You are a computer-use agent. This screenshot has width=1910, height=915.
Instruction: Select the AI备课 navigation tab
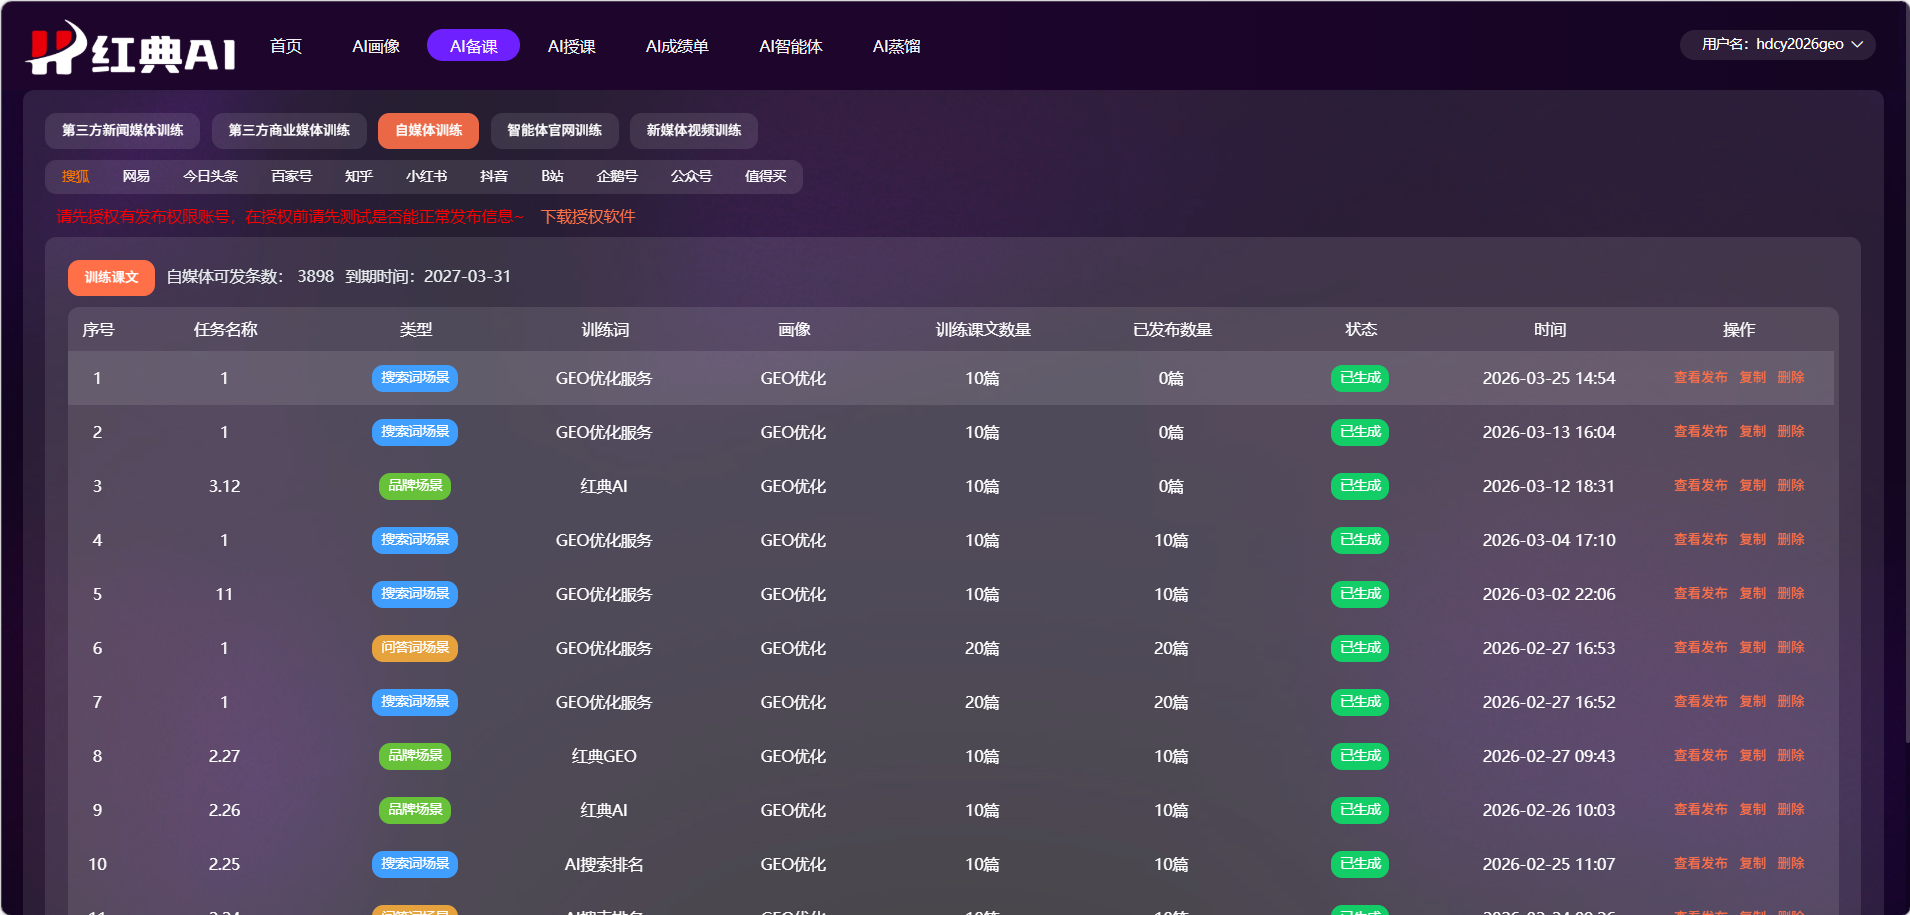[473, 46]
